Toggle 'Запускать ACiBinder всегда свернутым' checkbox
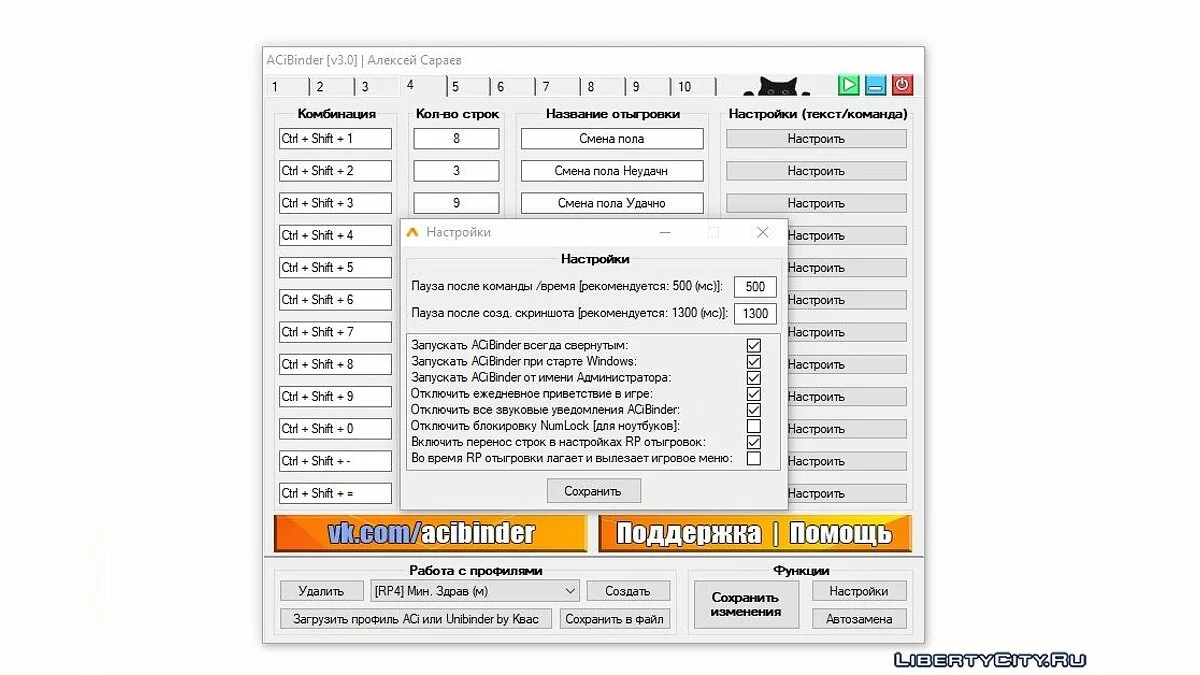Screen dimensions: 1200x675 click(754, 345)
